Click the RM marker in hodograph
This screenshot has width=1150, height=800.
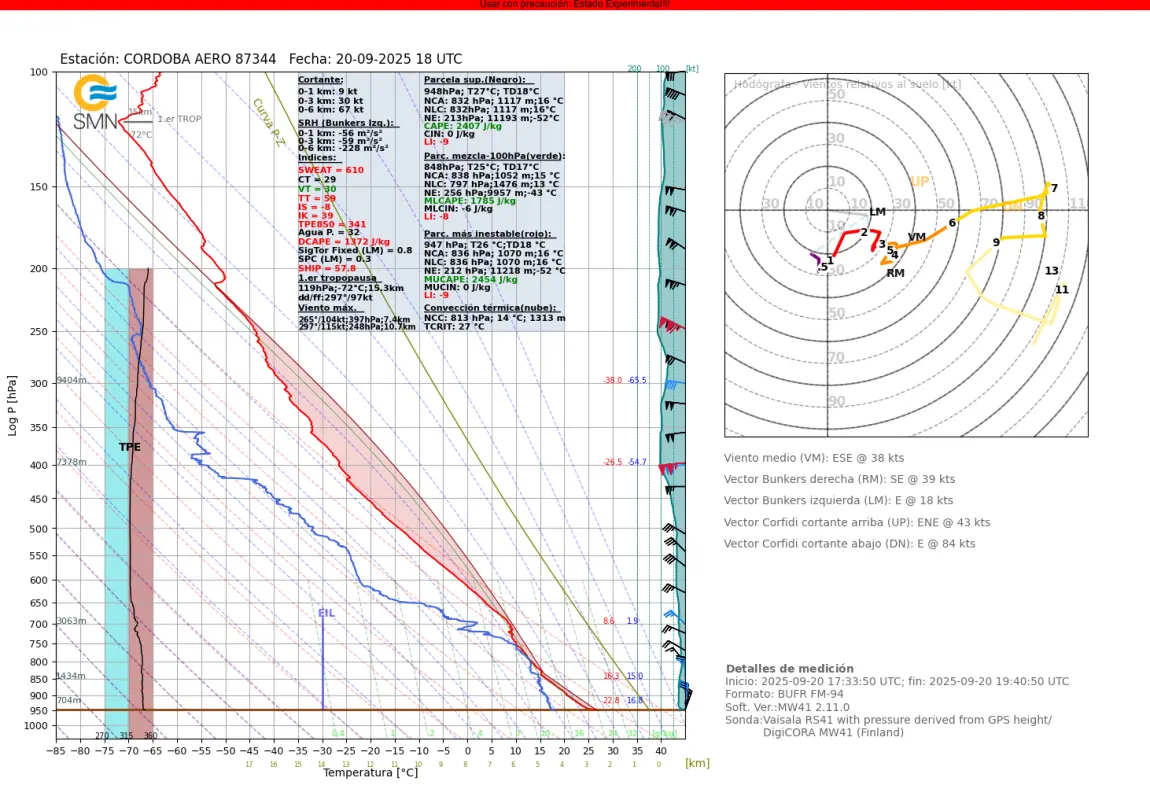[x=895, y=273]
